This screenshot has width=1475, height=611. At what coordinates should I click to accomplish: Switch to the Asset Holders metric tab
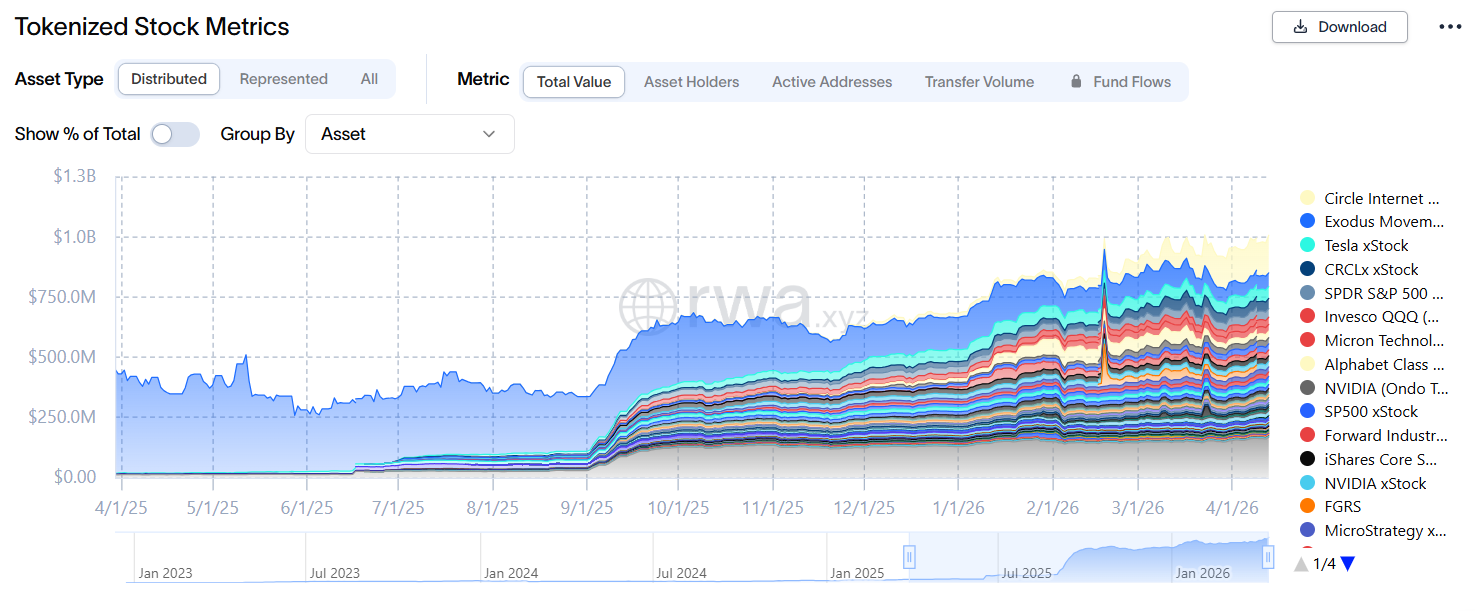coord(691,82)
